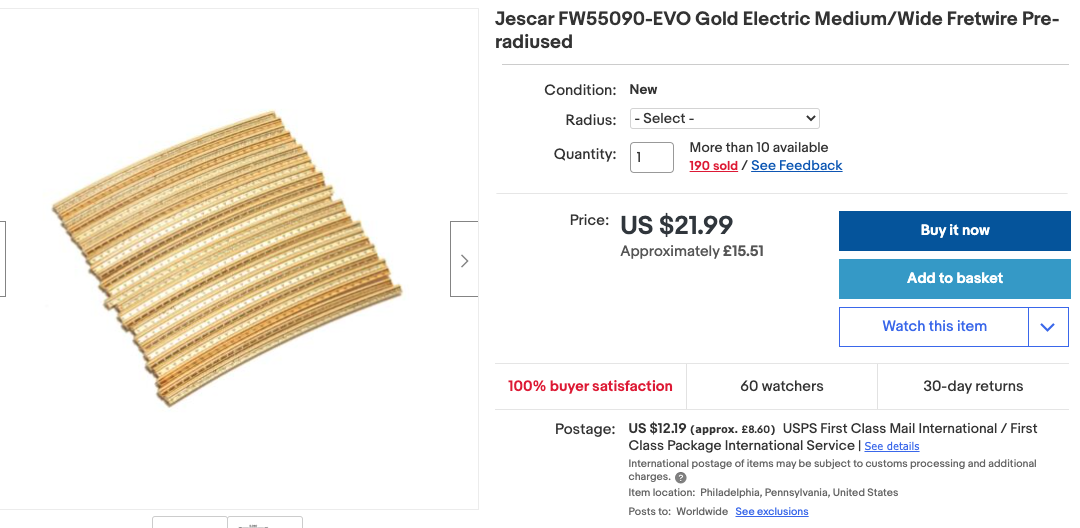Click the 100% buyer satisfaction label
Image resolution: width=1080 pixels, height=528 pixels.
click(x=590, y=386)
